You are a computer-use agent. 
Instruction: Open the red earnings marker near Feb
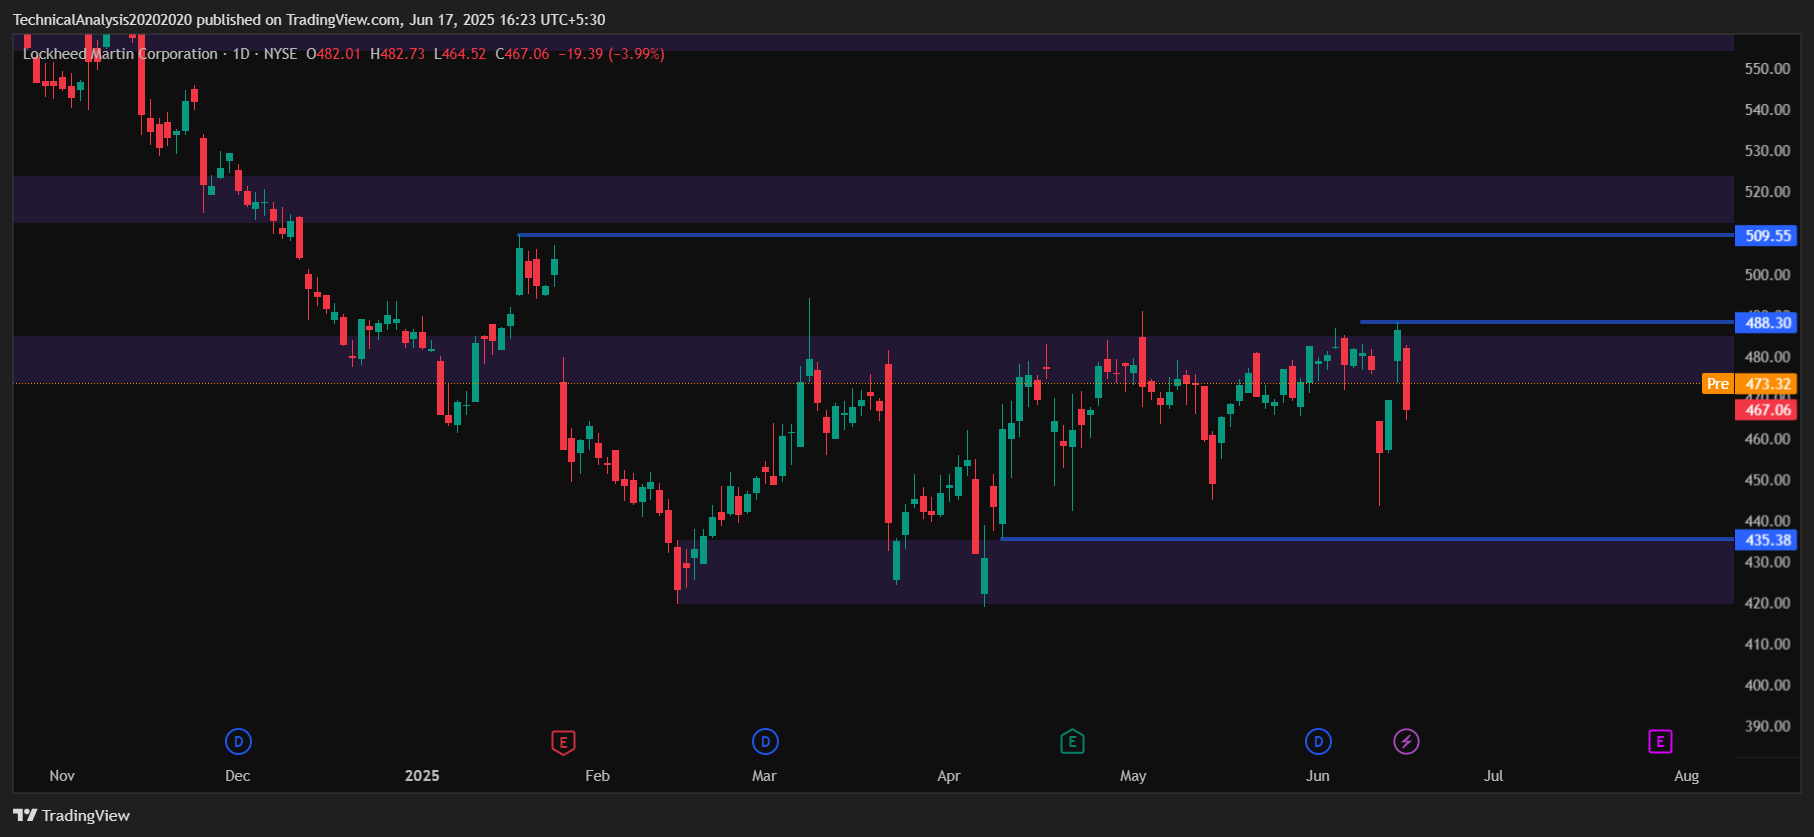pyautogui.click(x=563, y=742)
